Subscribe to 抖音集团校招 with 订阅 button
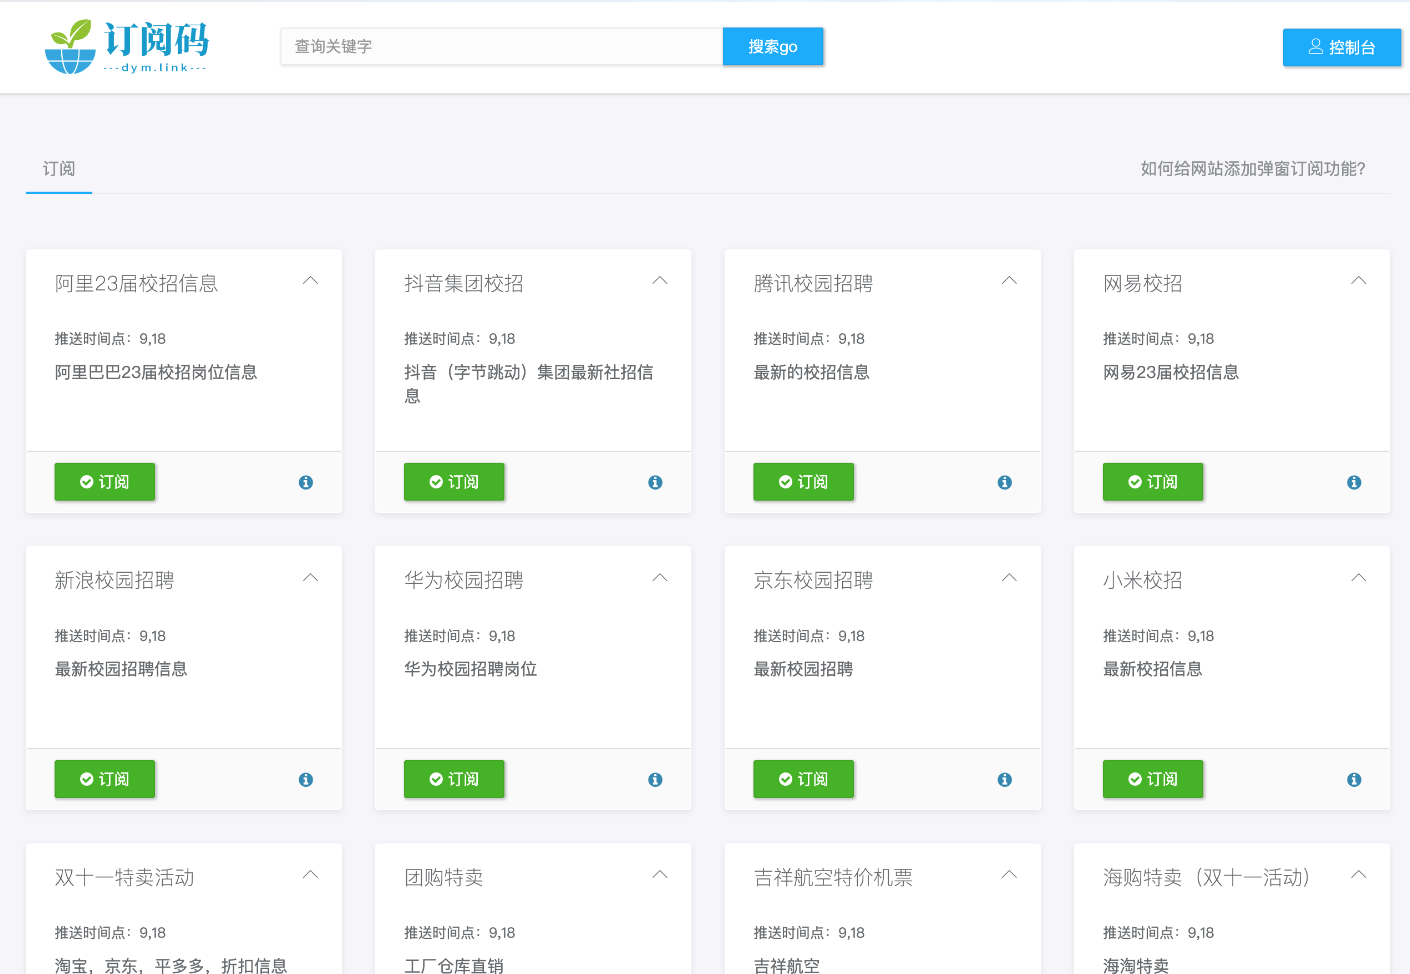 click(454, 482)
